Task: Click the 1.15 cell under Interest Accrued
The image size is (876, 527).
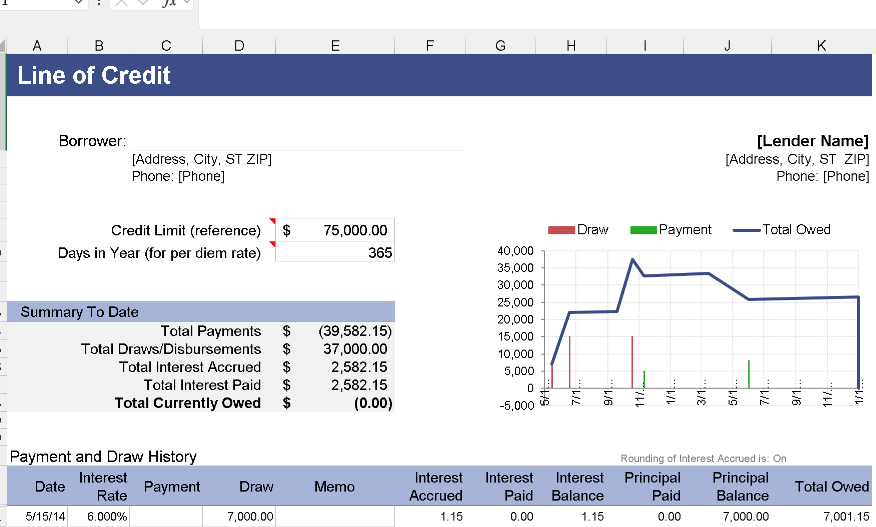Action: point(430,516)
